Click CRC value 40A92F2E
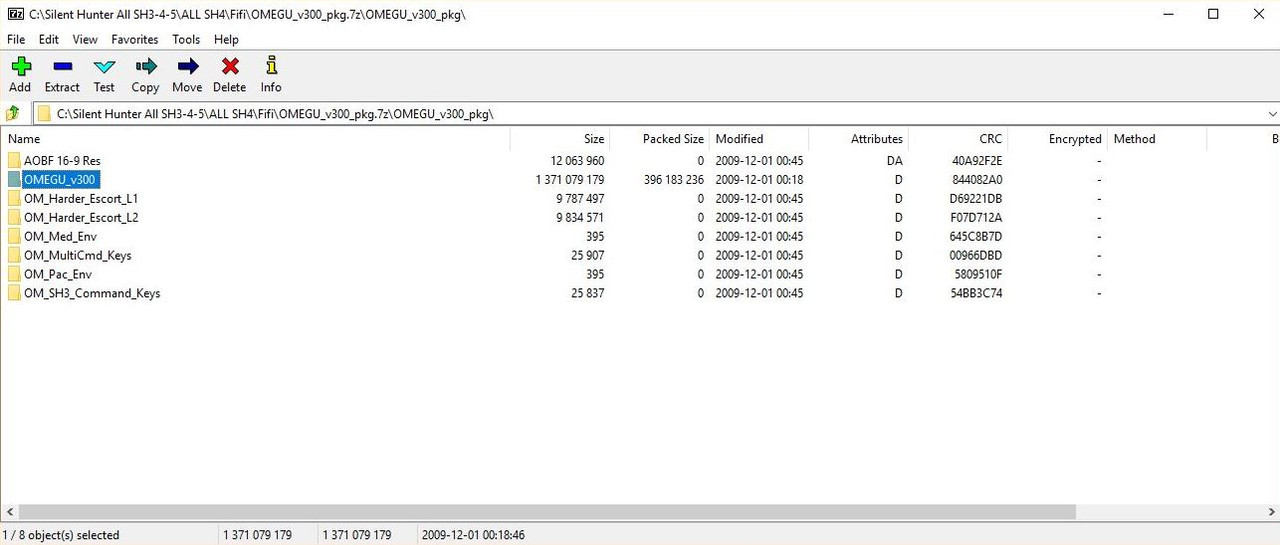The height and width of the screenshot is (545, 1280). coord(977,161)
